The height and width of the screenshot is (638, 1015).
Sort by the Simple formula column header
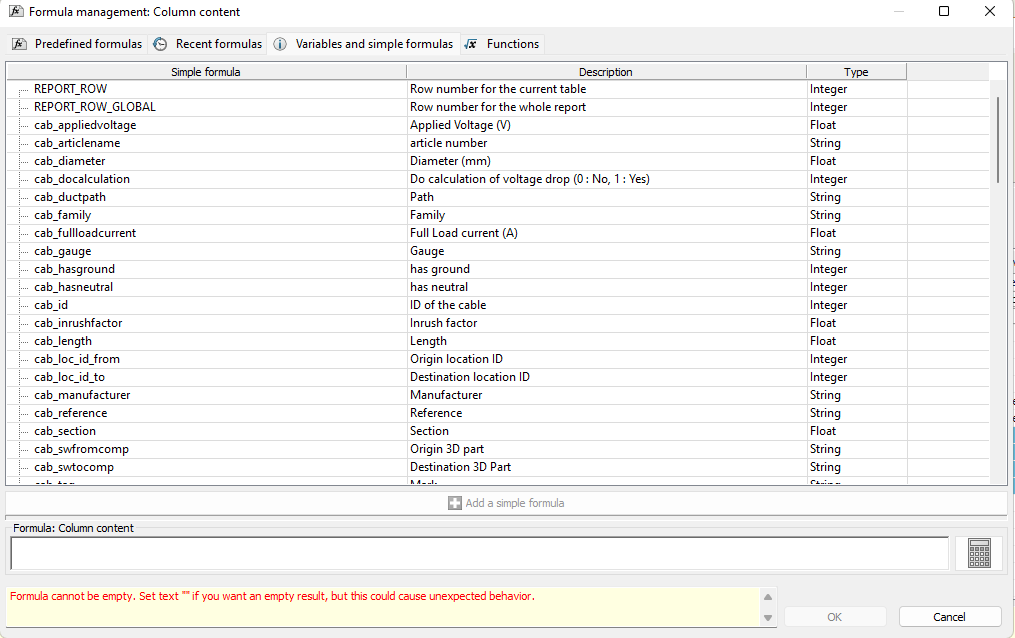pos(206,72)
